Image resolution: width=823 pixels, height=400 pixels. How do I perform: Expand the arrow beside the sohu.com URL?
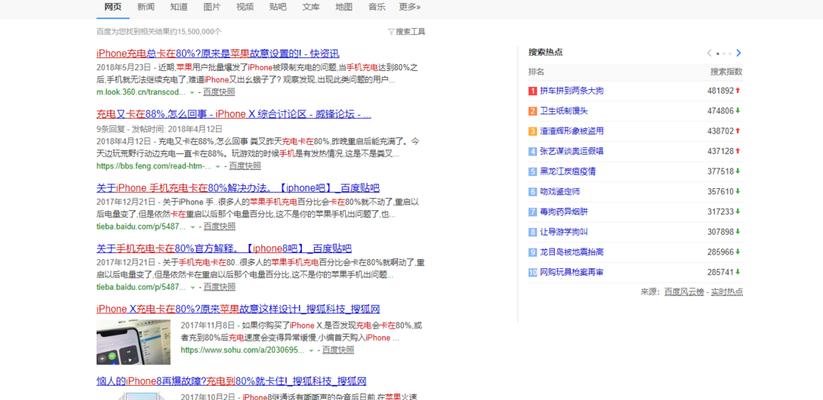click(x=311, y=350)
